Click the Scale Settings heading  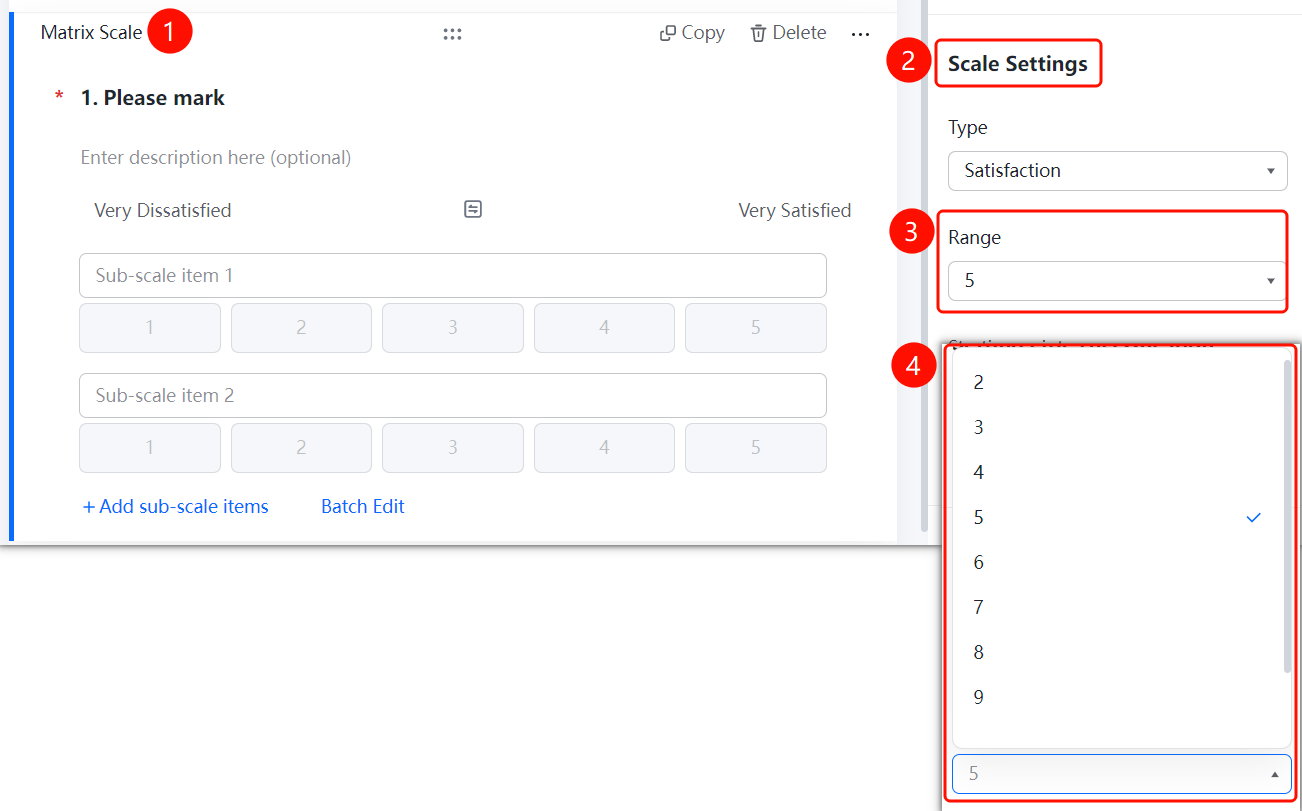pyautogui.click(x=1018, y=64)
